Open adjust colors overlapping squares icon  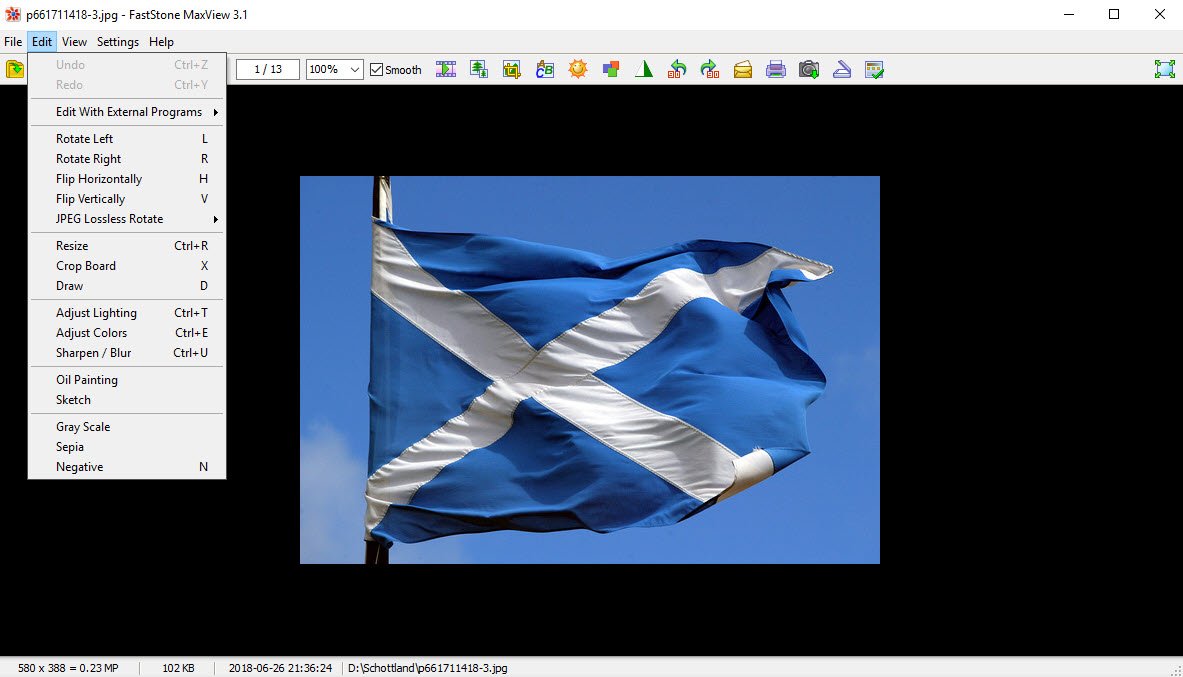[x=611, y=69]
